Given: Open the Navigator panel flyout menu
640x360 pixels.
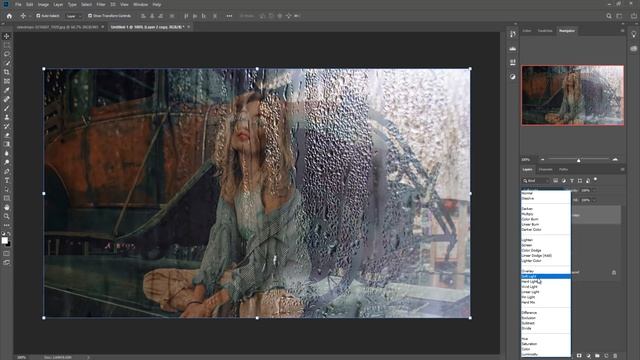Looking at the screenshot, I should coord(622,31).
